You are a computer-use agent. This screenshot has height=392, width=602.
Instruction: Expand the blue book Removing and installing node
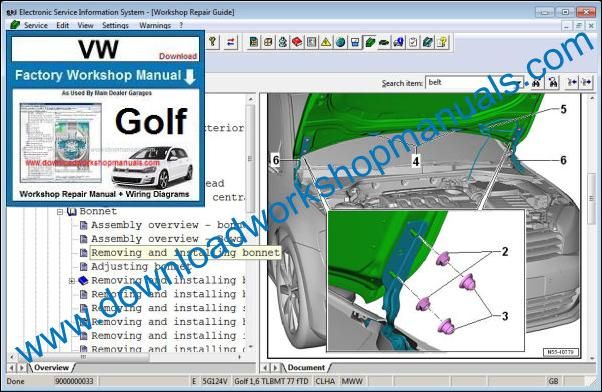(x=72, y=281)
